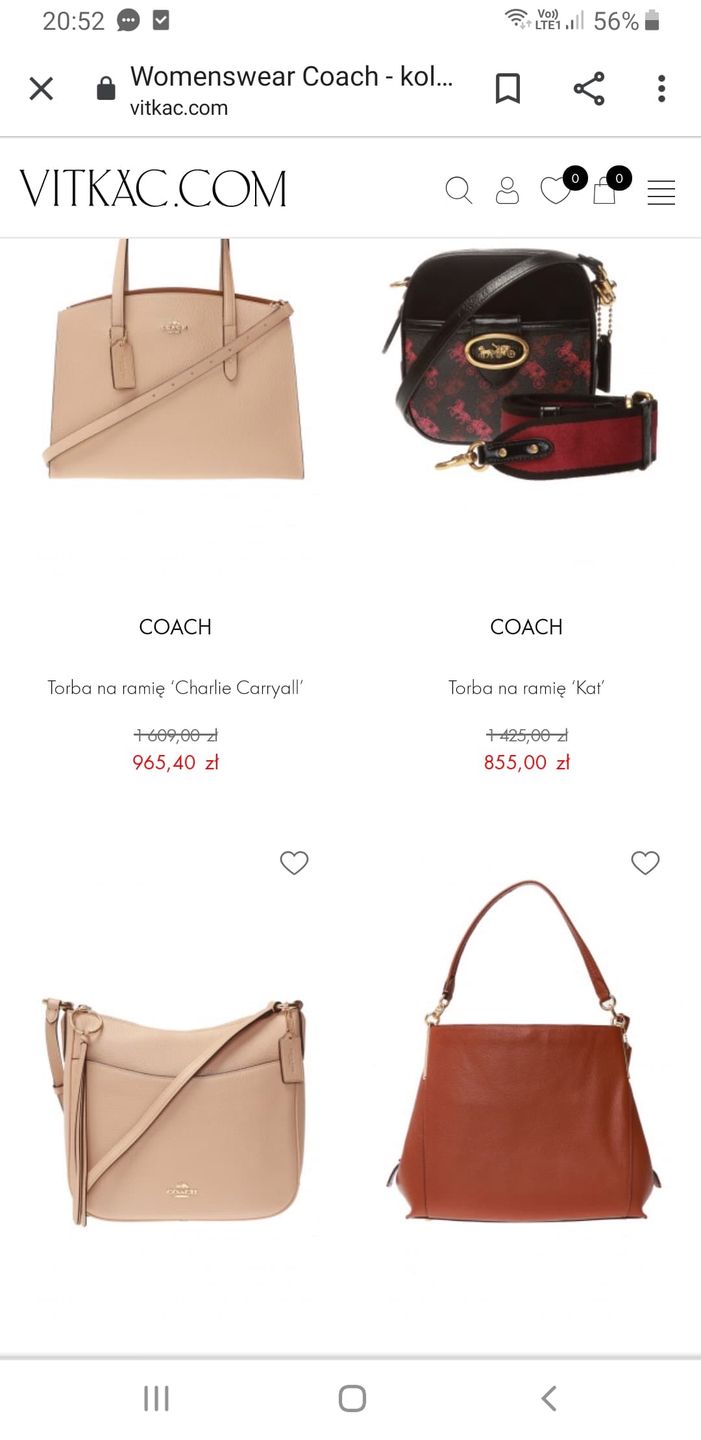The image size is (701, 1440).
Task: Close the browser tab with X
Action: pyautogui.click(x=41, y=89)
